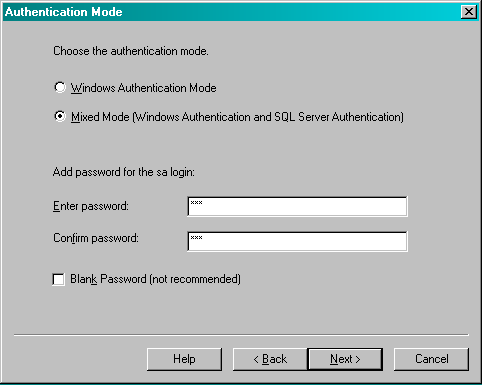Proceed with the Next button

[345, 359]
